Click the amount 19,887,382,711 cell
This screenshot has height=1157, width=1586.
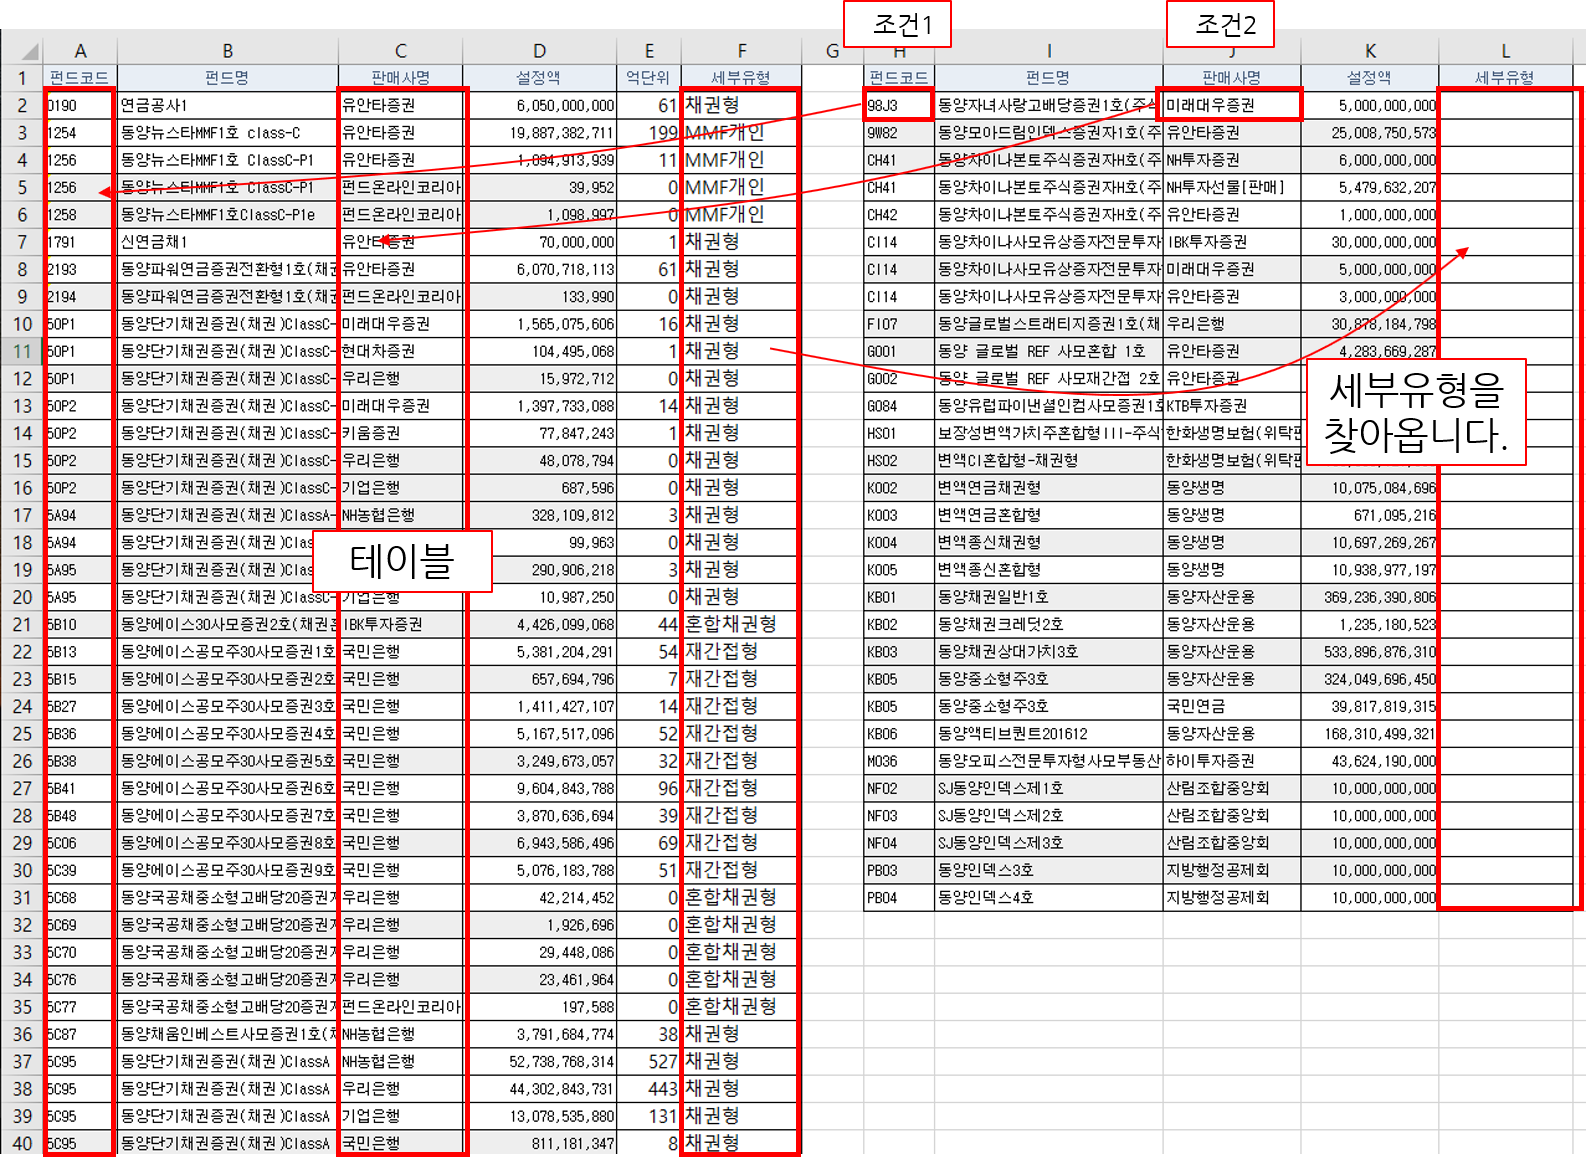tap(539, 133)
